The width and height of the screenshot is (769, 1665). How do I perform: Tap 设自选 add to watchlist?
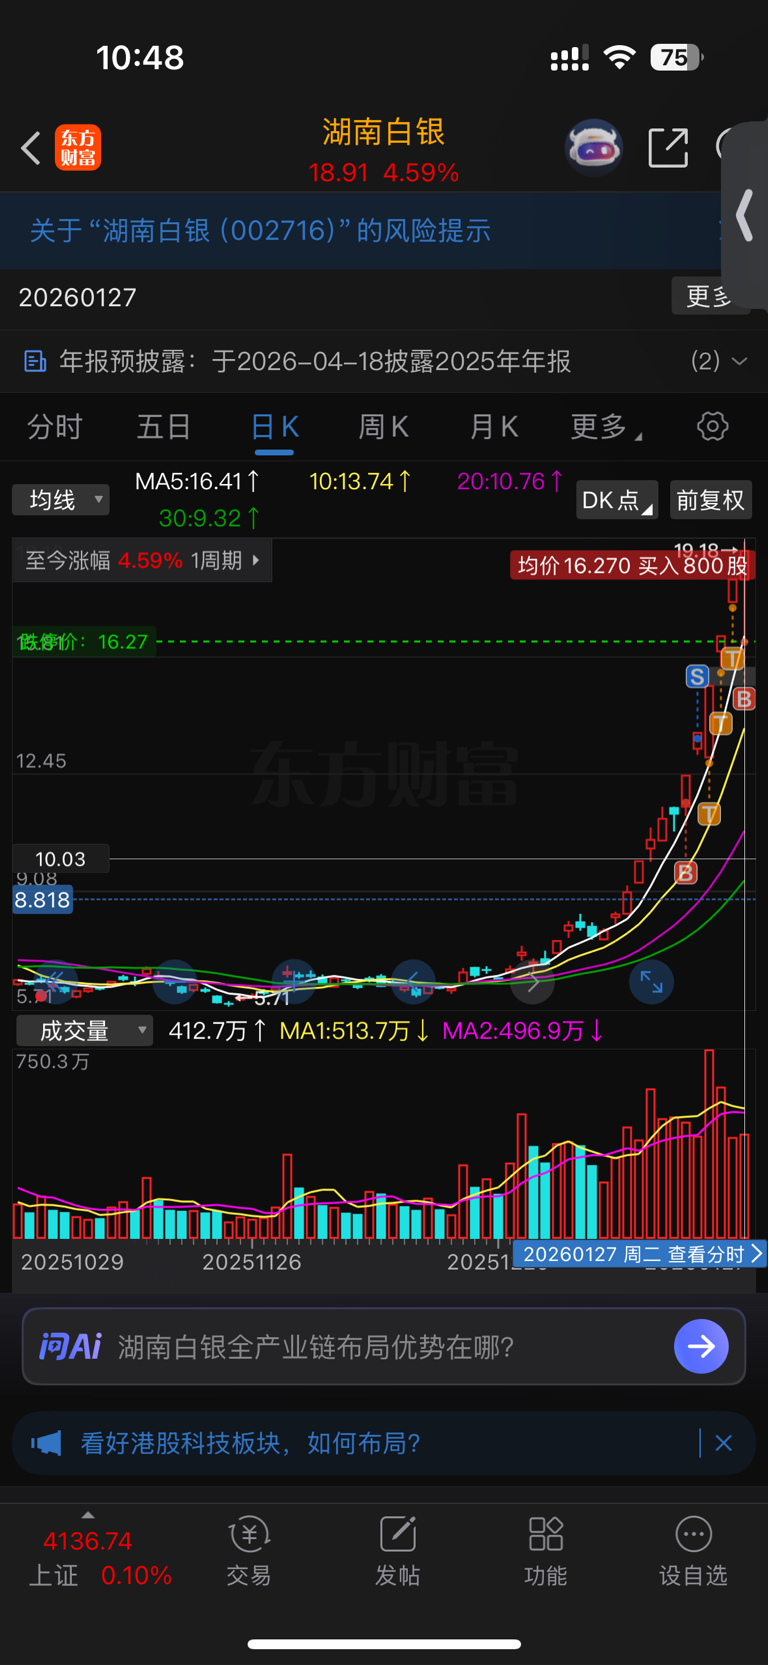pyautogui.click(x=693, y=1551)
